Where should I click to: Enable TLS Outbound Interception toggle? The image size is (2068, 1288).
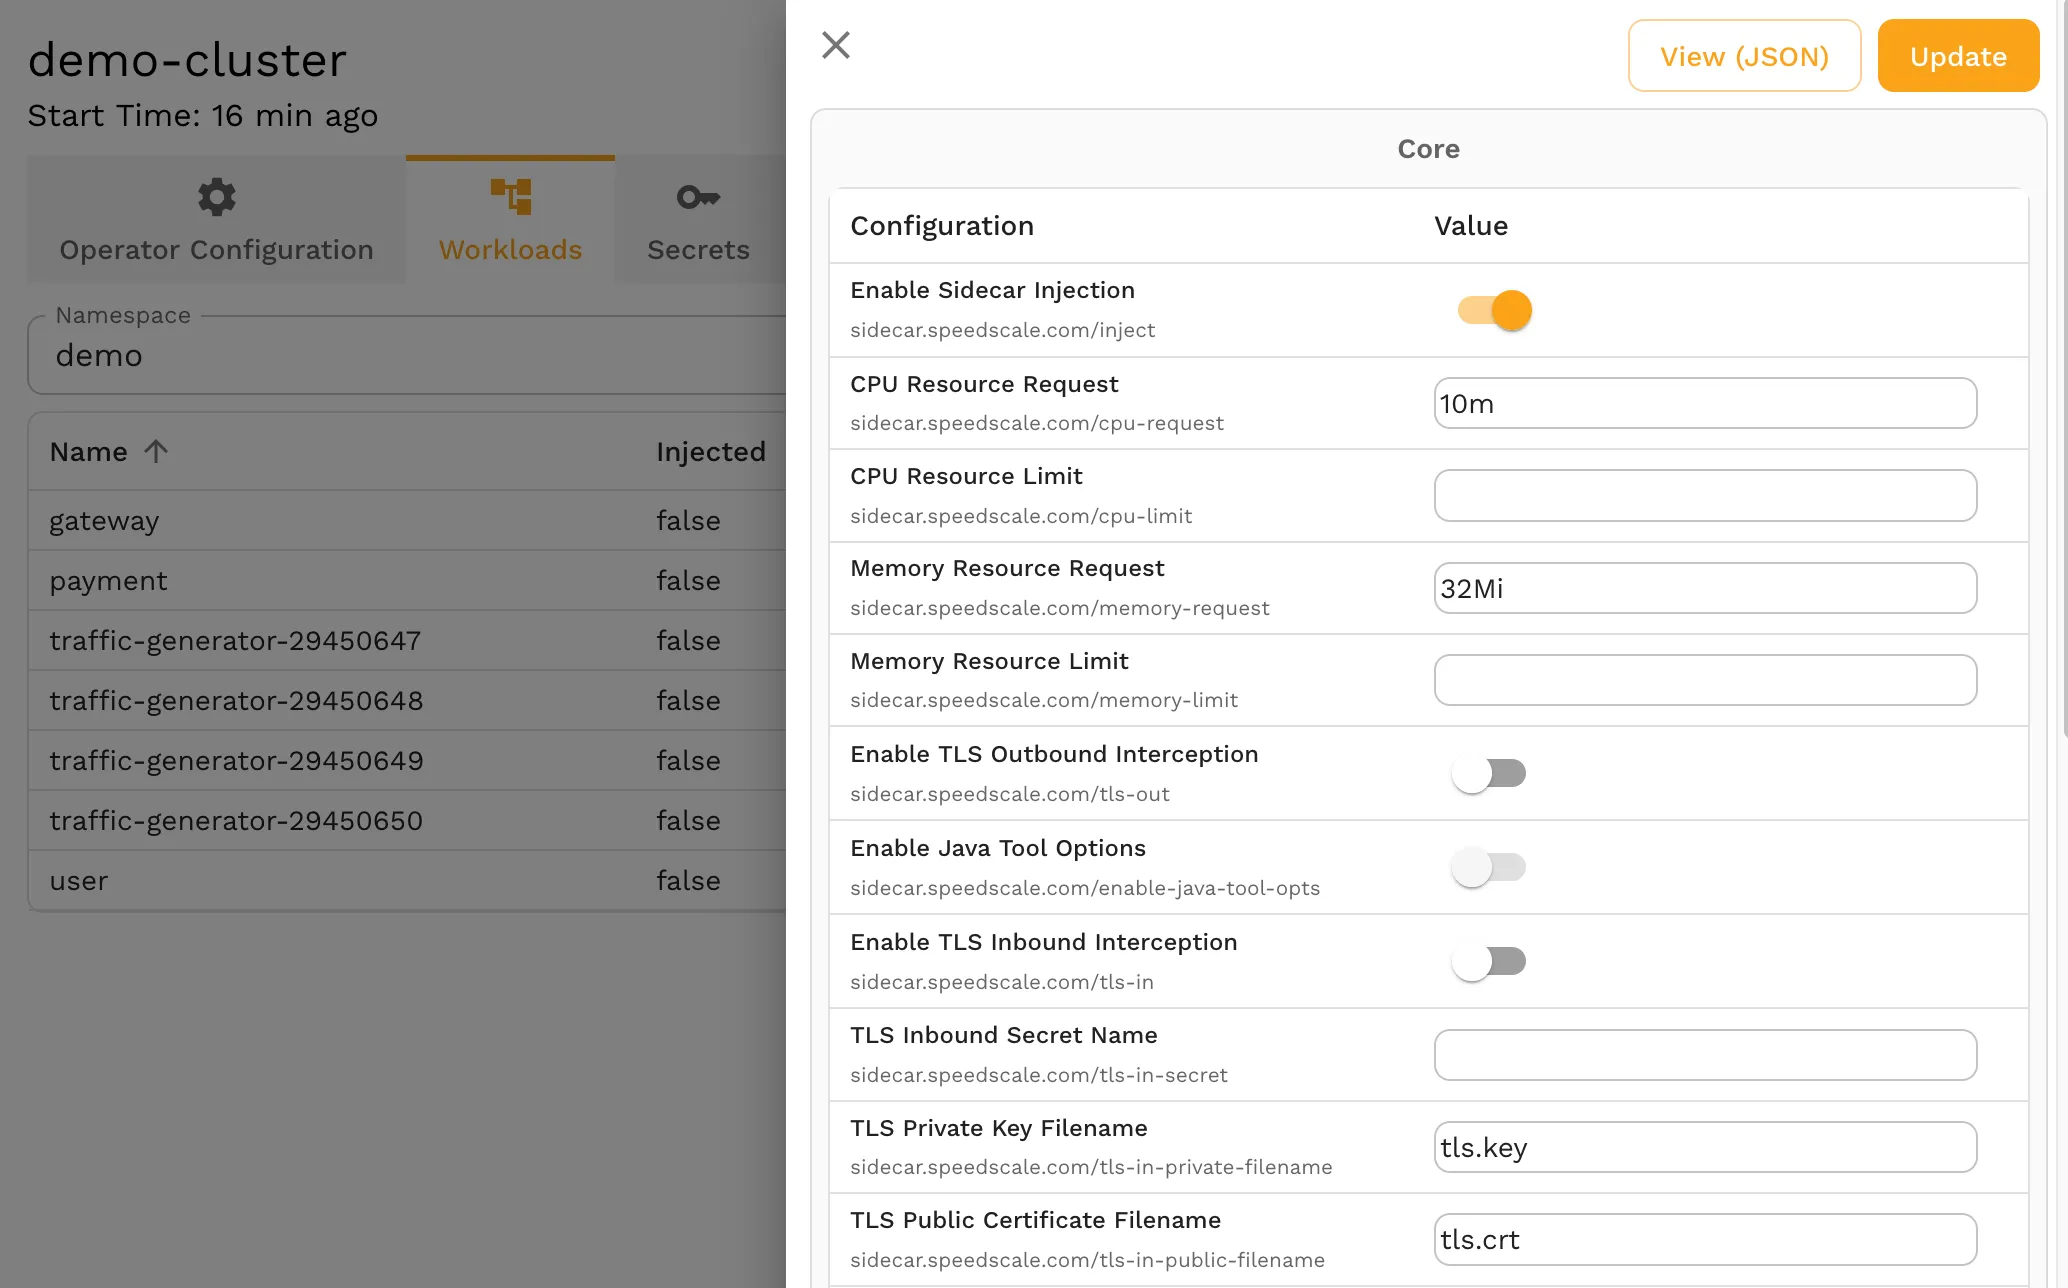pos(1489,773)
